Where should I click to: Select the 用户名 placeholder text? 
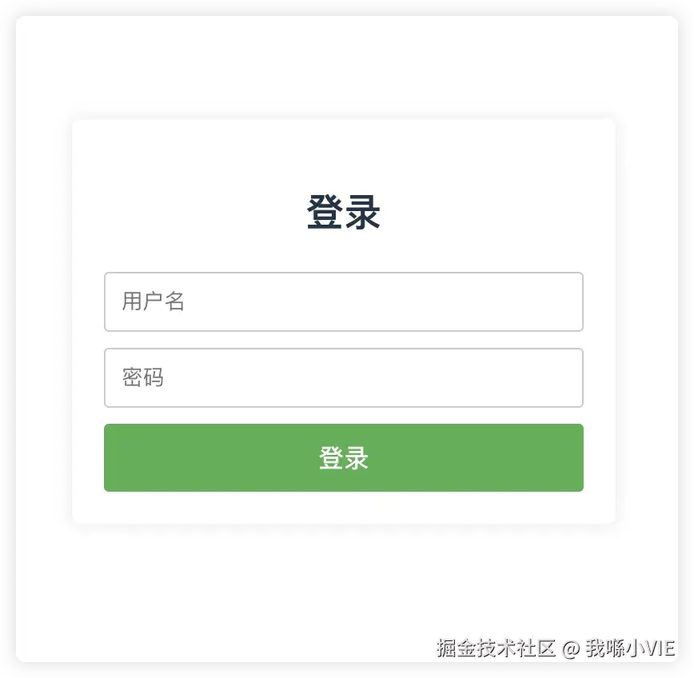tap(153, 301)
